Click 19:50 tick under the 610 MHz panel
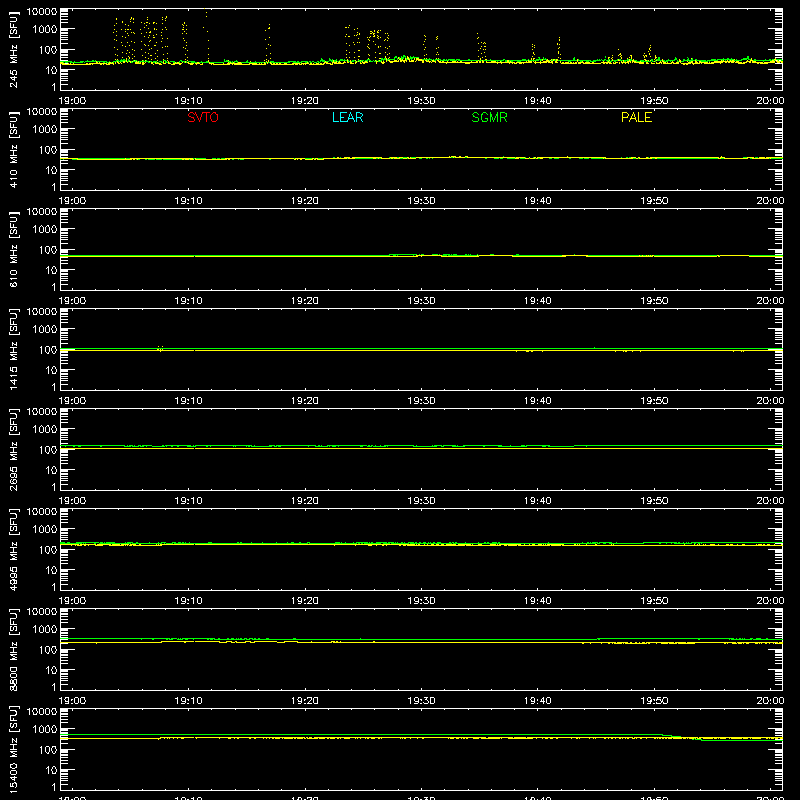 pos(654,301)
